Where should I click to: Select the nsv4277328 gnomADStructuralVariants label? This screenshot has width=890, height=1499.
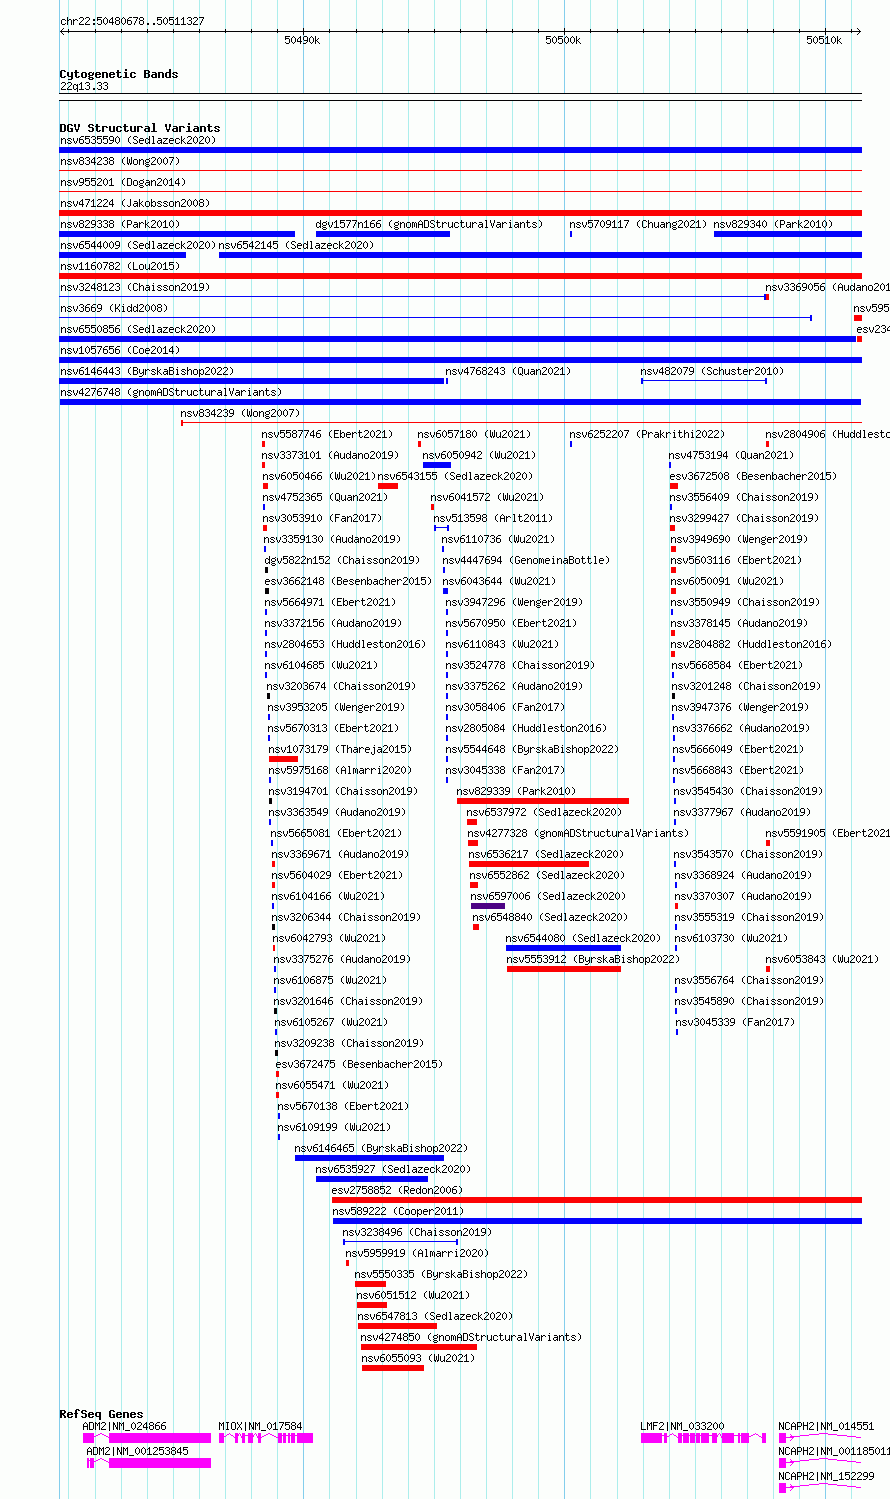pos(577,833)
